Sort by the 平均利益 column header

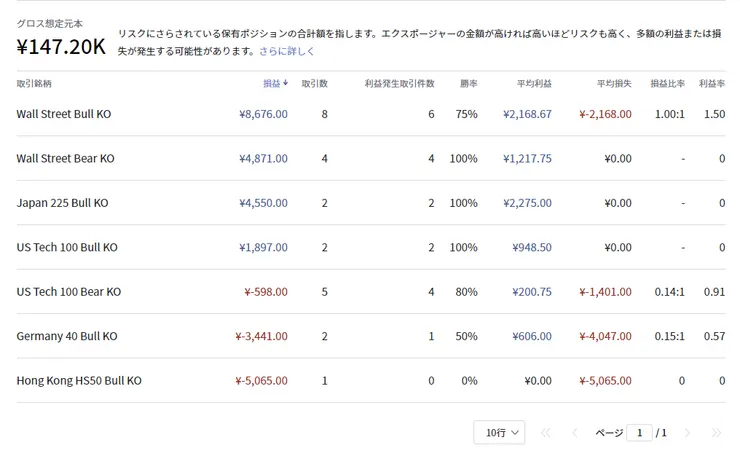(534, 83)
